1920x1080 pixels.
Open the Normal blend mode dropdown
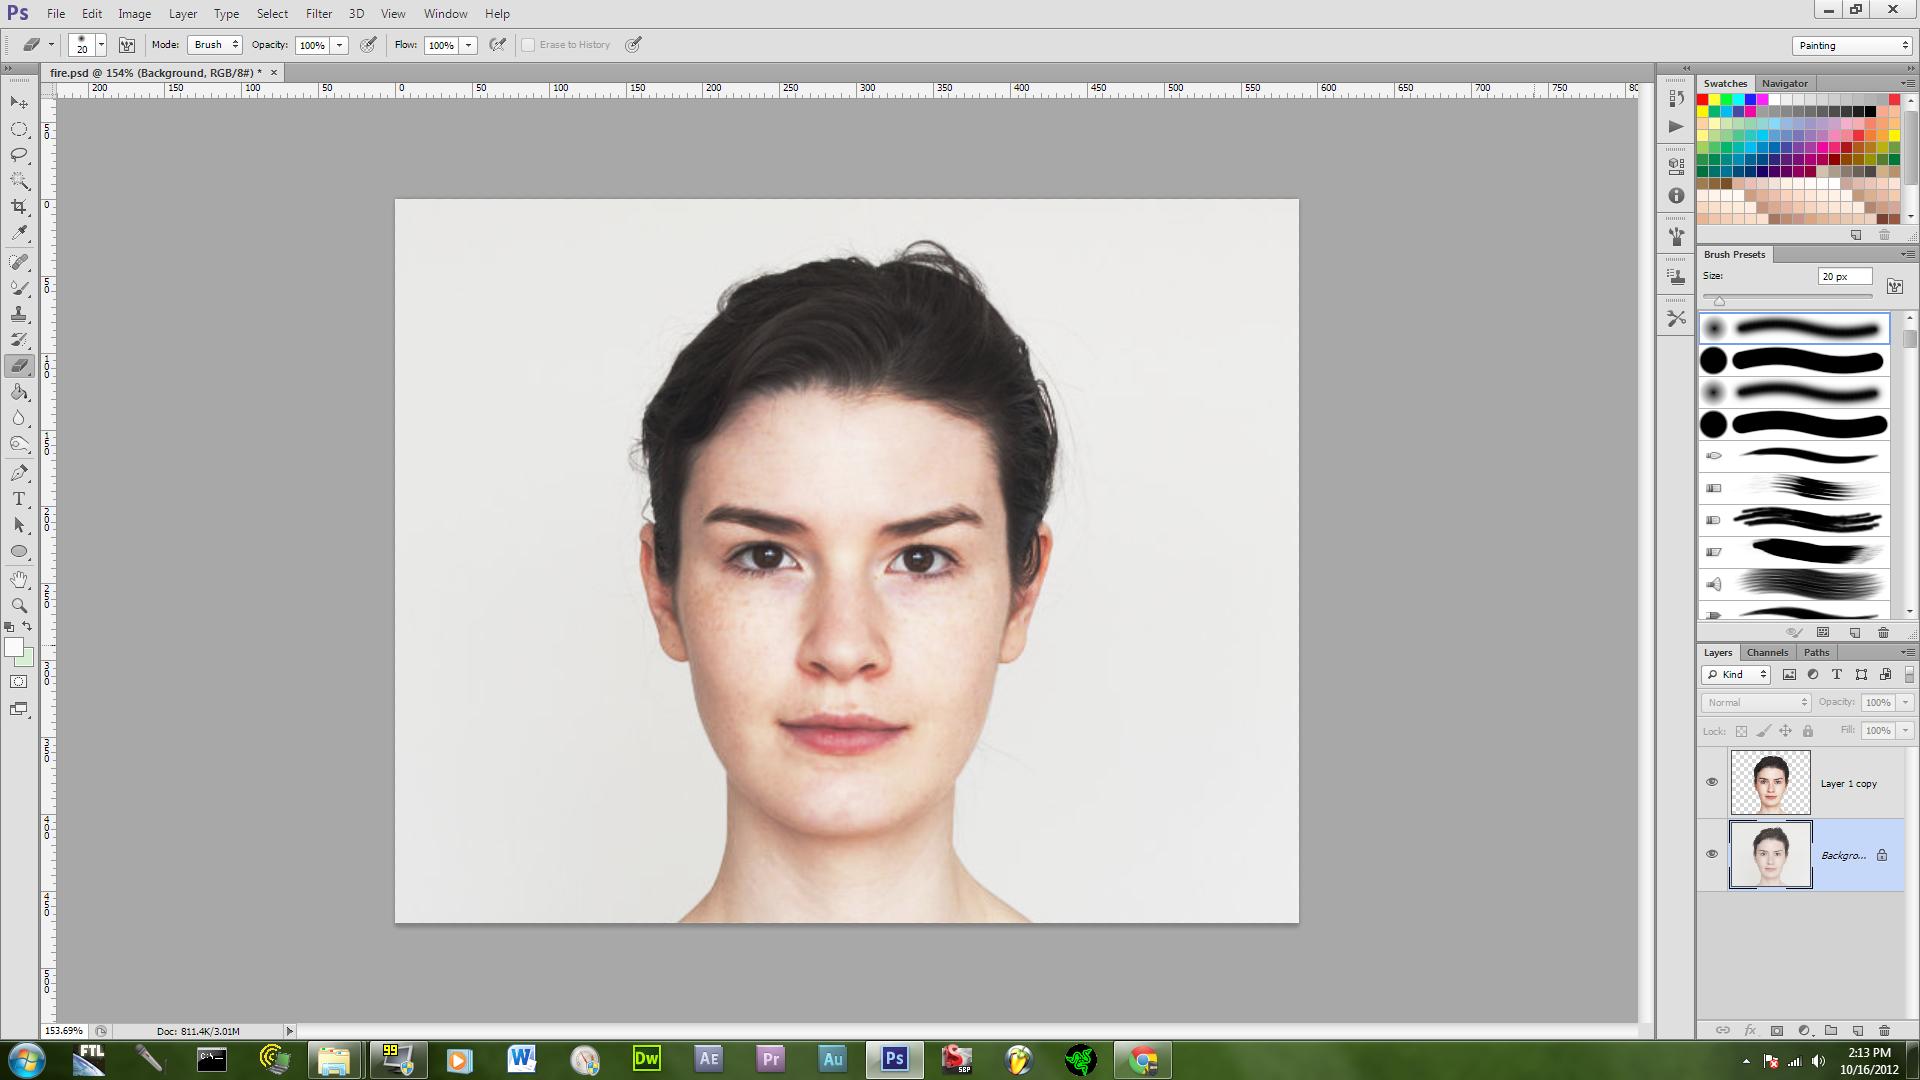1756,703
